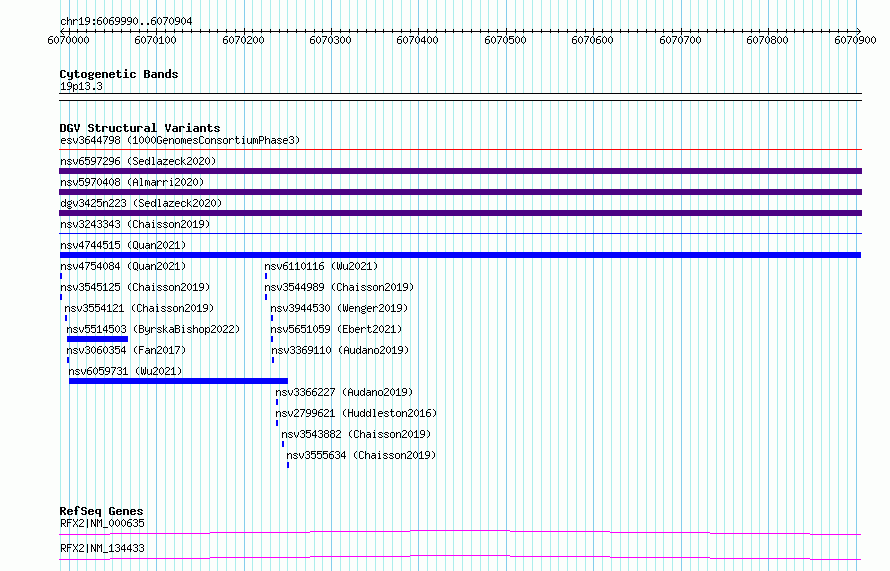Open nsv3554121 (Chaisson2019) variant

139,308
